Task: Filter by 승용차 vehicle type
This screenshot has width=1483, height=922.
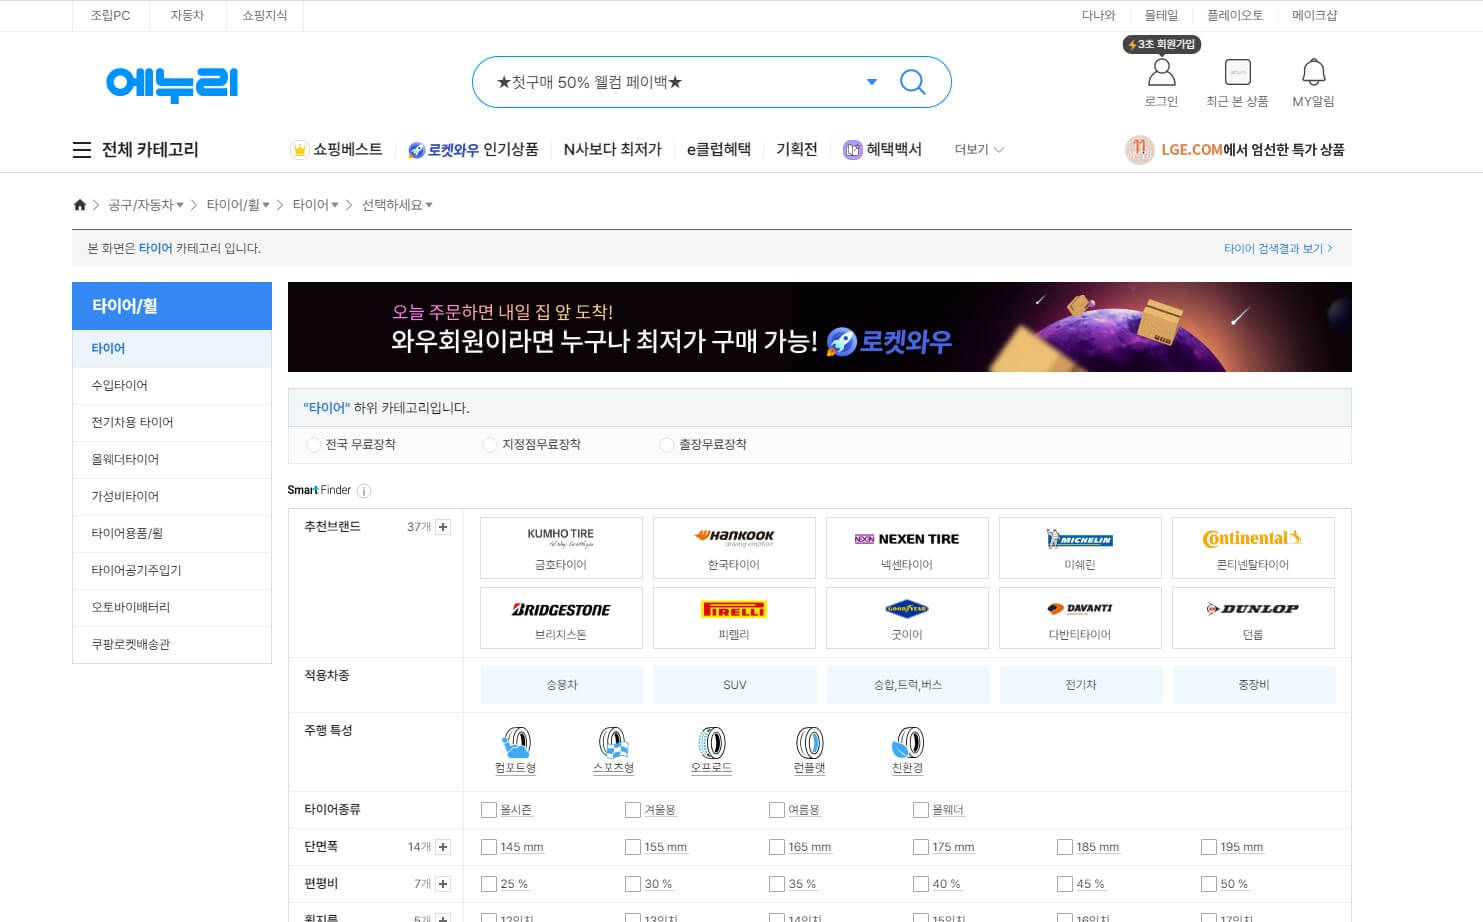Action: tap(562, 685)
